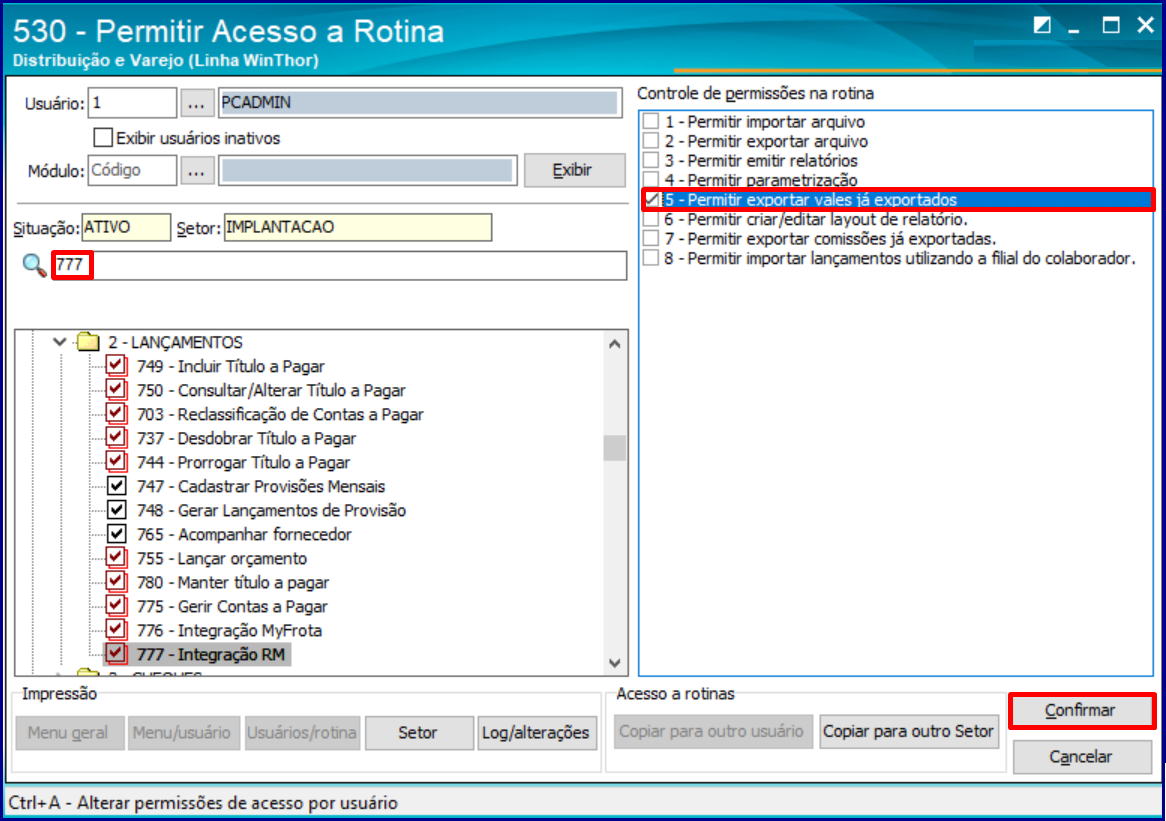Click the Módulo Código field
Viewport: 1166px width, 821px height.
tap(132, 170)
